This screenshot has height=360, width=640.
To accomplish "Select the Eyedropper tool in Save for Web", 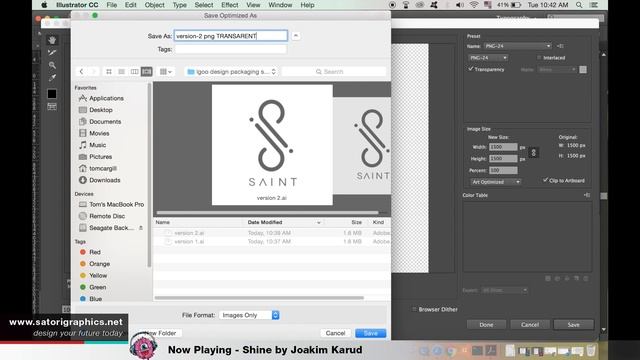I will pyautogui.click(x=52, y=78).
